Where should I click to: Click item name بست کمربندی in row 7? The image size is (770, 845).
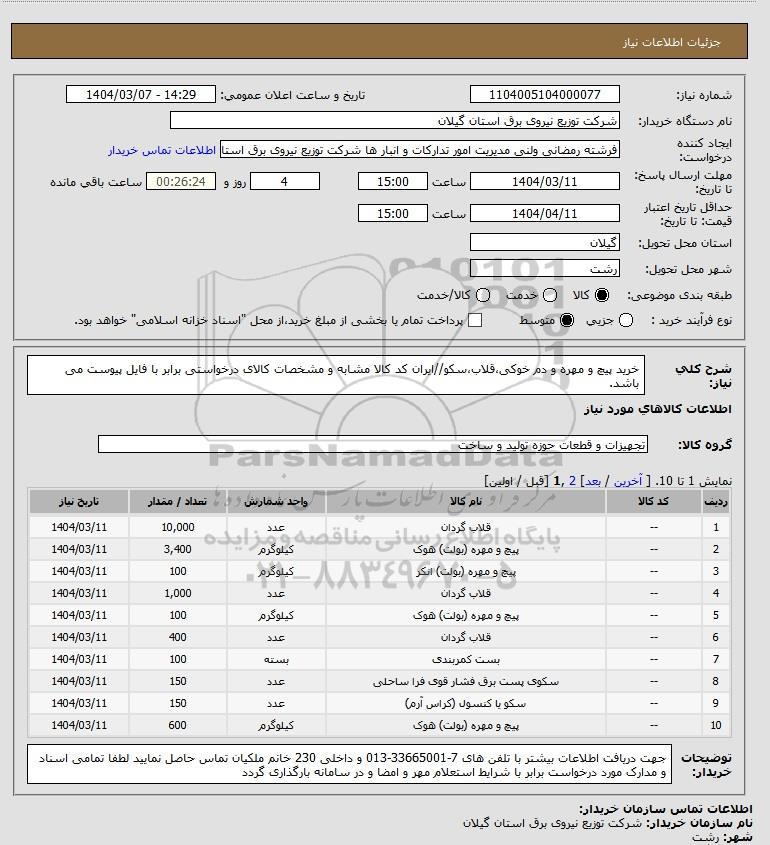(466, 659)
